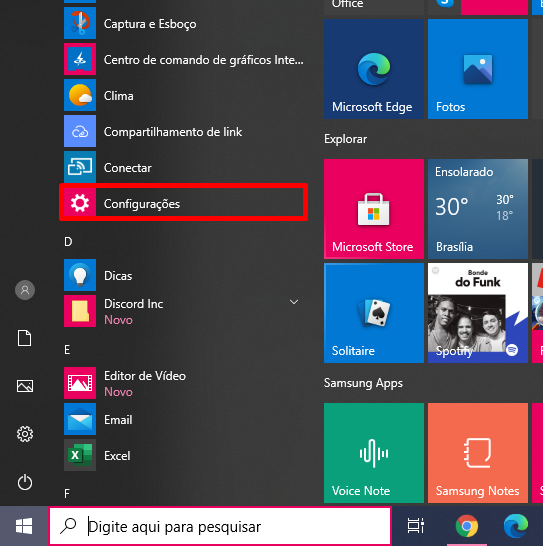This screenshot has width=543, height=546.
Task: Click the E letter group header
Action: click(68, 349)
